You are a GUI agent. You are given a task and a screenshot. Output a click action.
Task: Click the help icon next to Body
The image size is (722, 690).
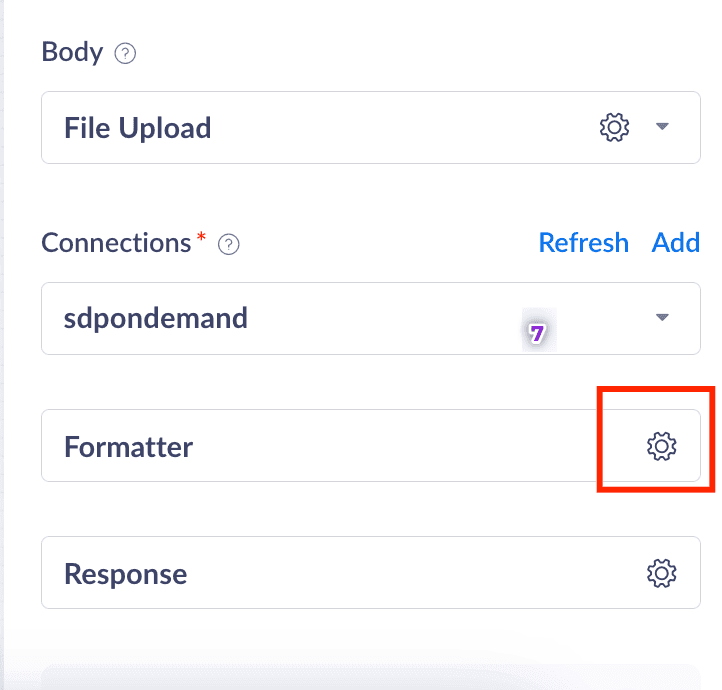(125, 54)
